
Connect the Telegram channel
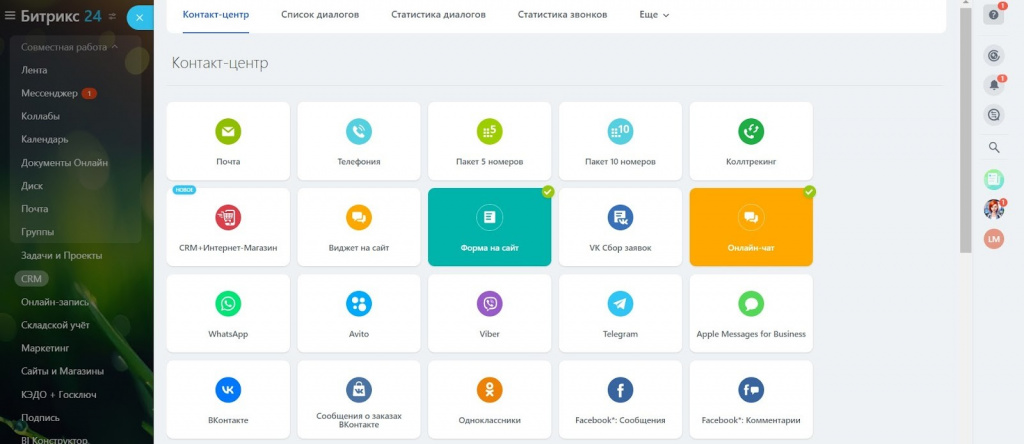(620, 313)
